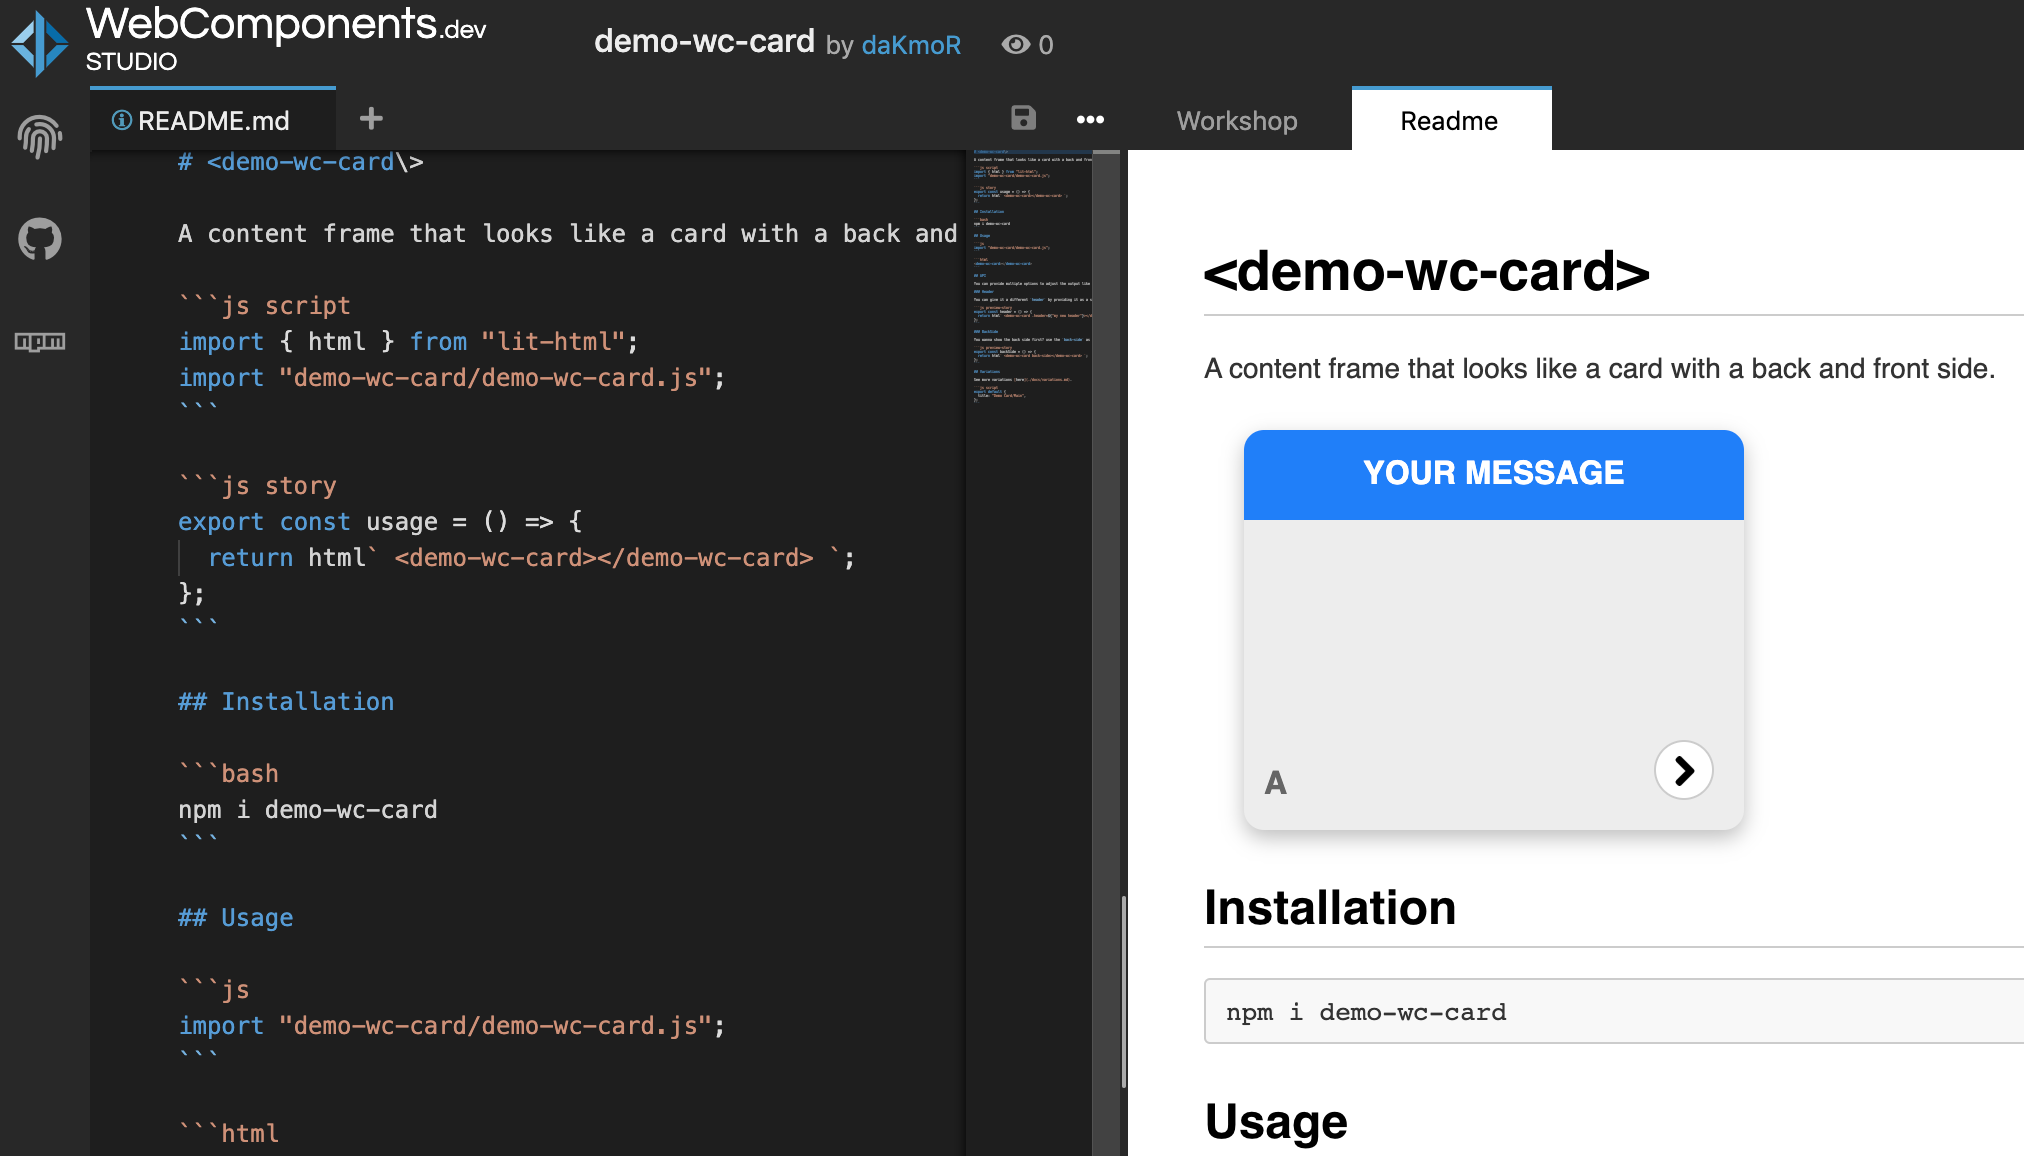The image size is (2024, 1156).
Task: Click the demo-wc-card project title
Action: click(x=704, y=41)
